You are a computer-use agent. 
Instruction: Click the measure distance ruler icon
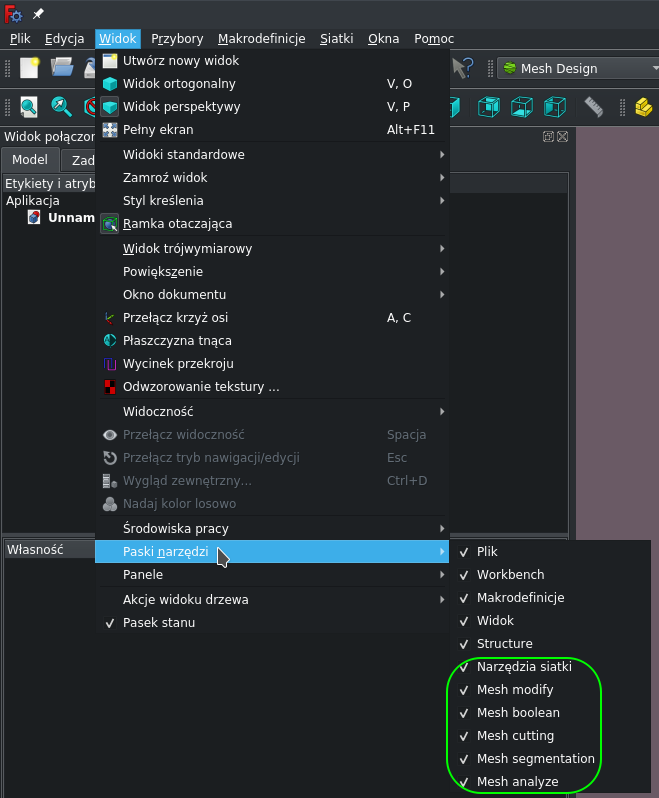pos(593,107)
